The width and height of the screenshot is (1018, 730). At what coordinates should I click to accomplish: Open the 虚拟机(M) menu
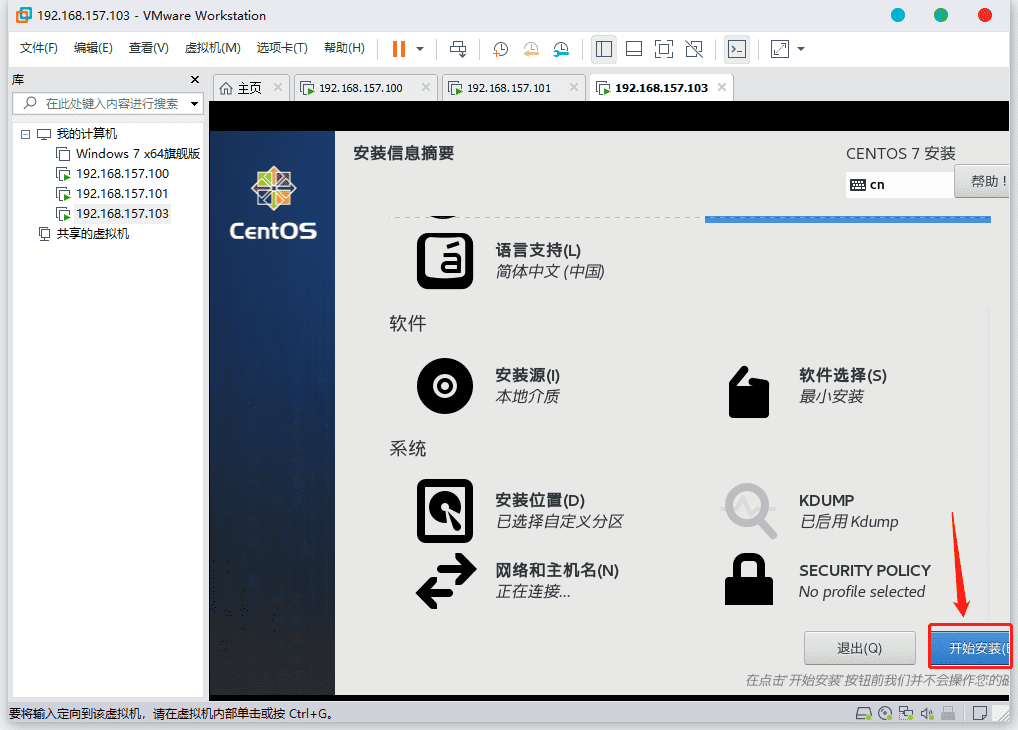(x=212, y=48)
